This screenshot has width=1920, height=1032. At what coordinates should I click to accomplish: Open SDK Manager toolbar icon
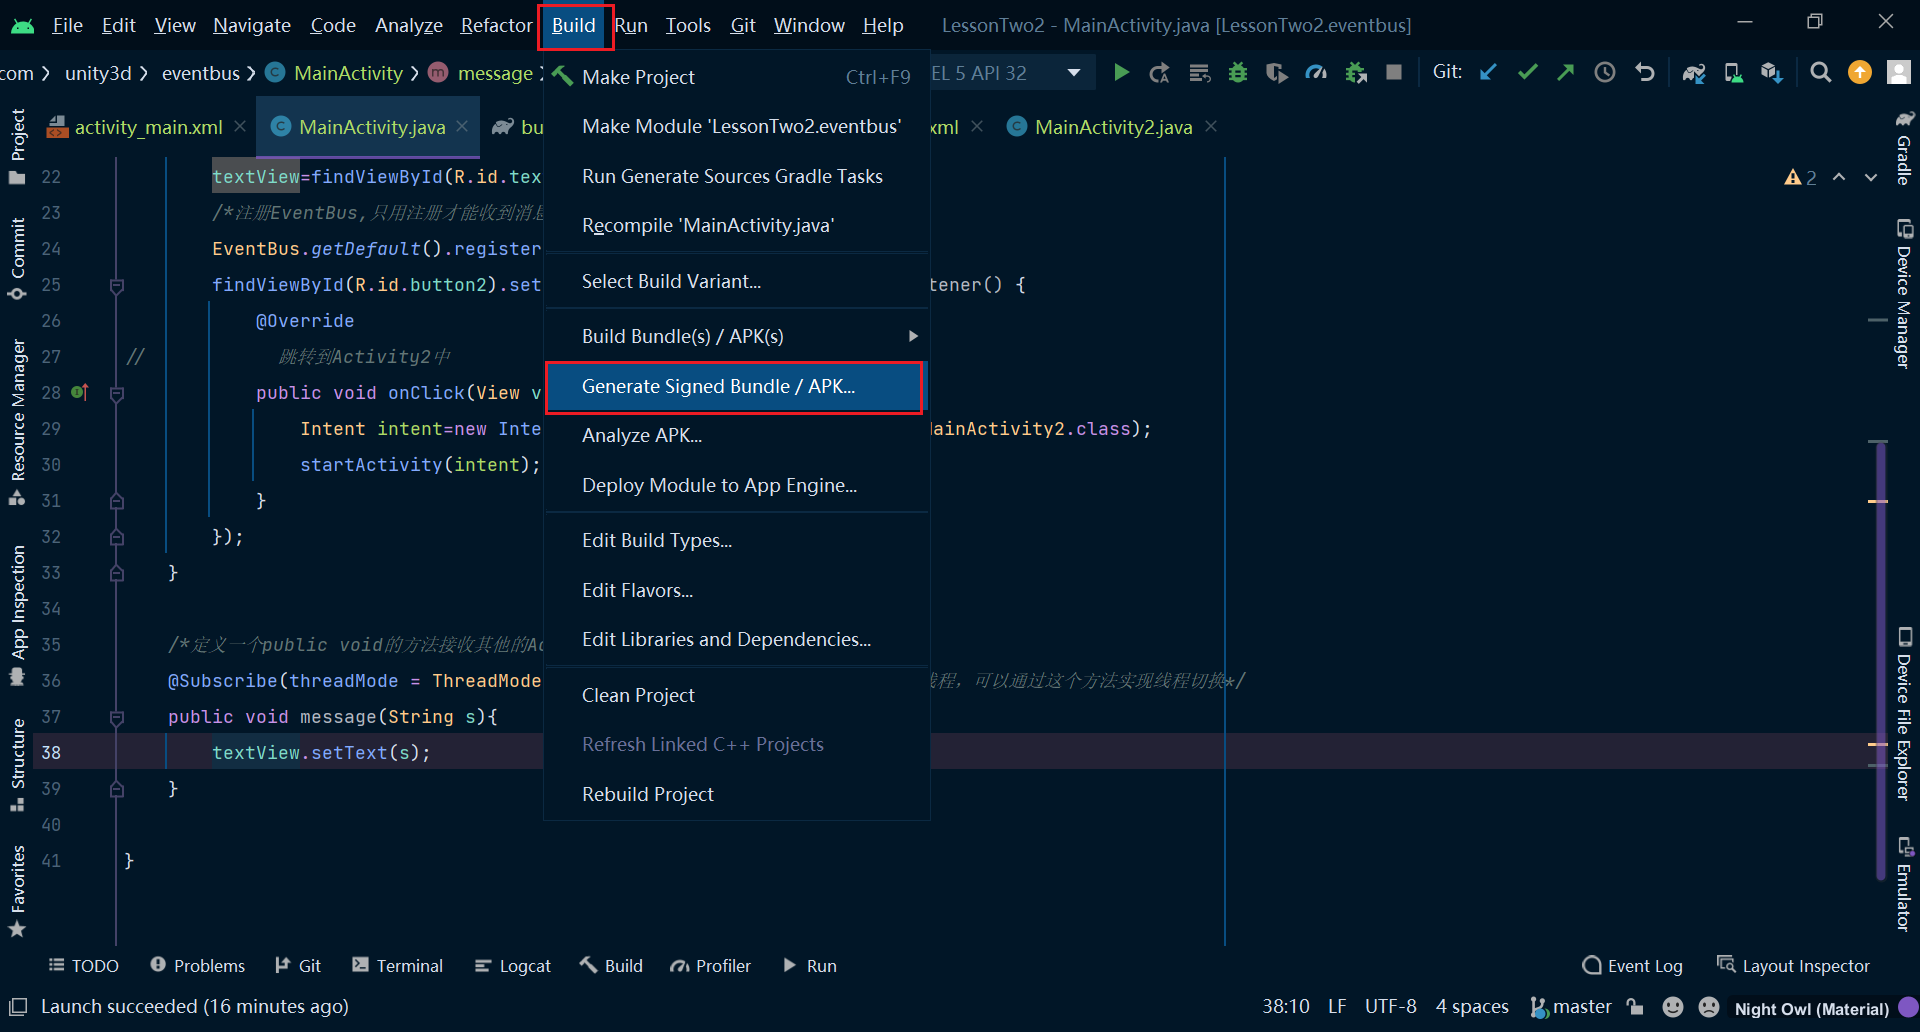(x=1772, y=73)
